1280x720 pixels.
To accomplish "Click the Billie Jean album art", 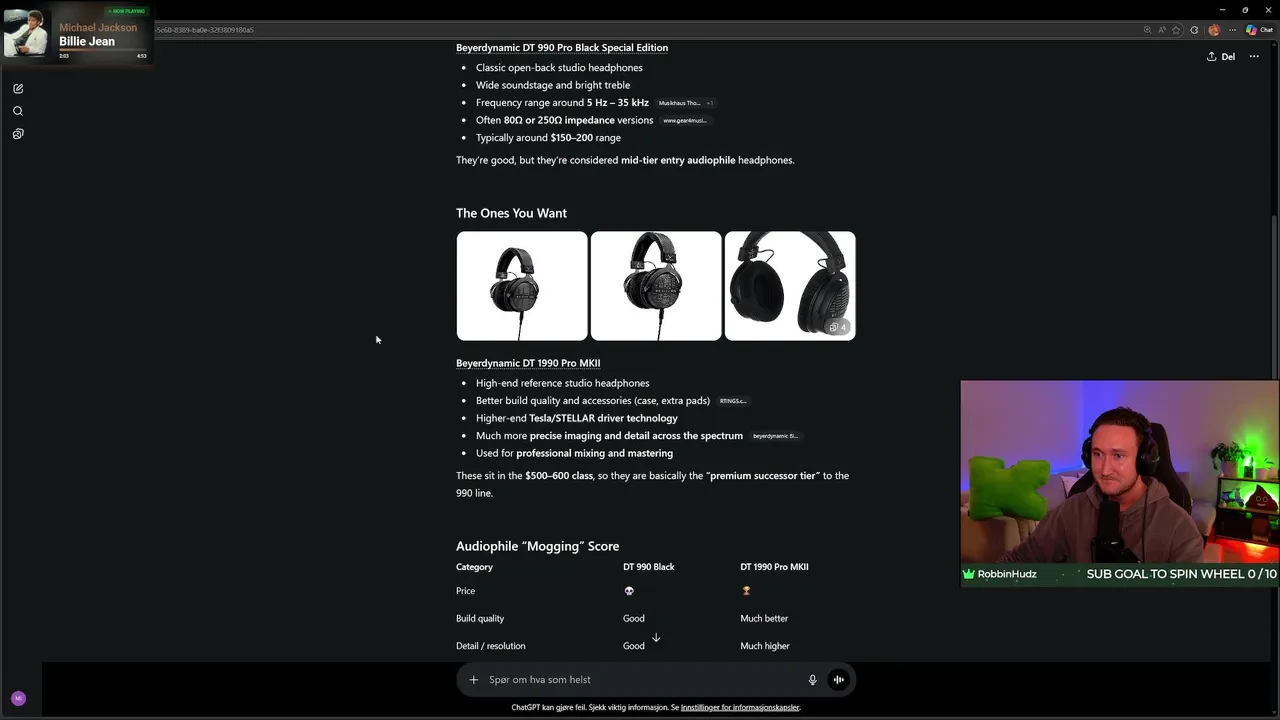I will pyautogui.click(x=27, y=33).
